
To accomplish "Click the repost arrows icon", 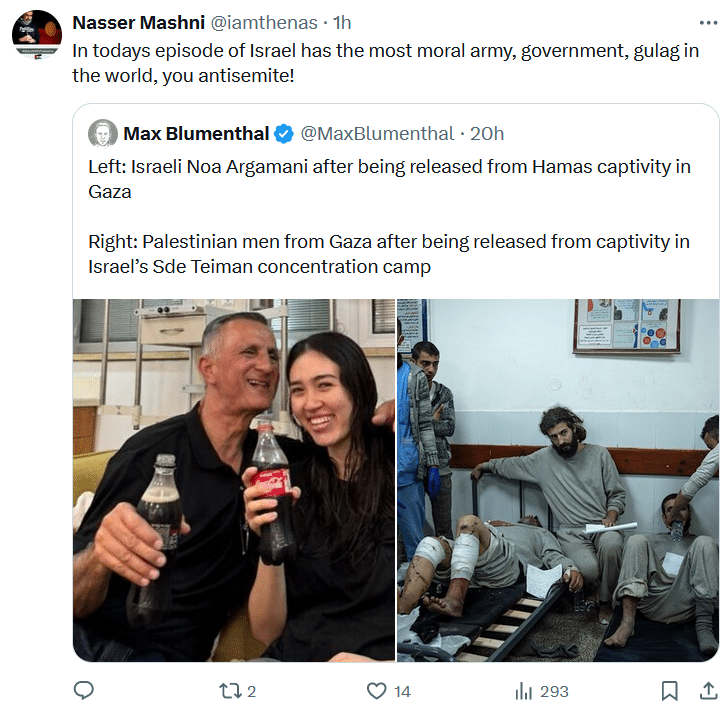I will click(230, 691).
